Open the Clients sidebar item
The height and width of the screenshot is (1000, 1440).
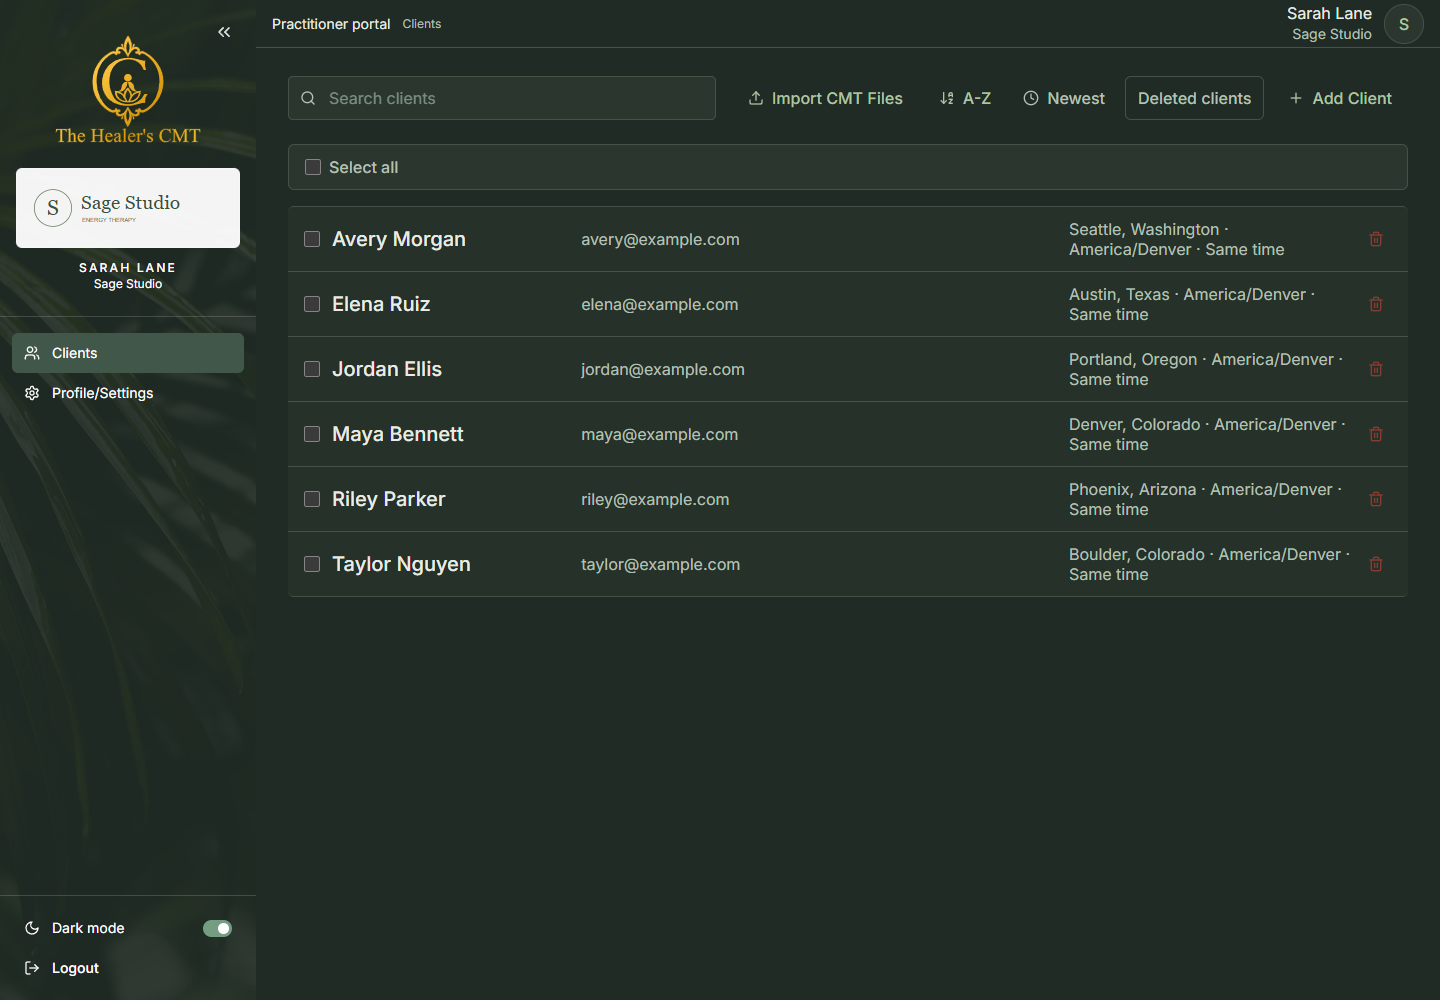(128, 353)
